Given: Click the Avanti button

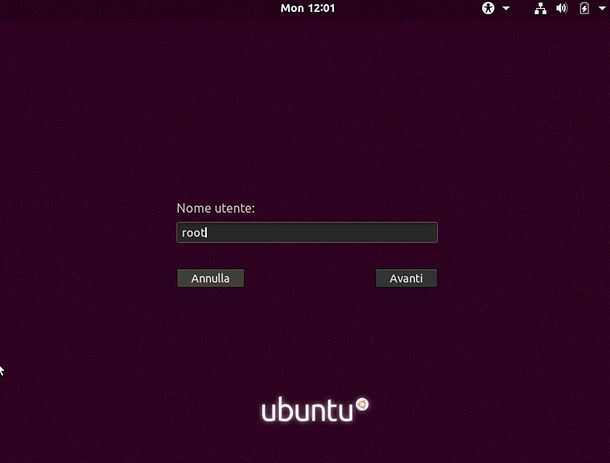Looking at the screenshot, I should point(406,278).
